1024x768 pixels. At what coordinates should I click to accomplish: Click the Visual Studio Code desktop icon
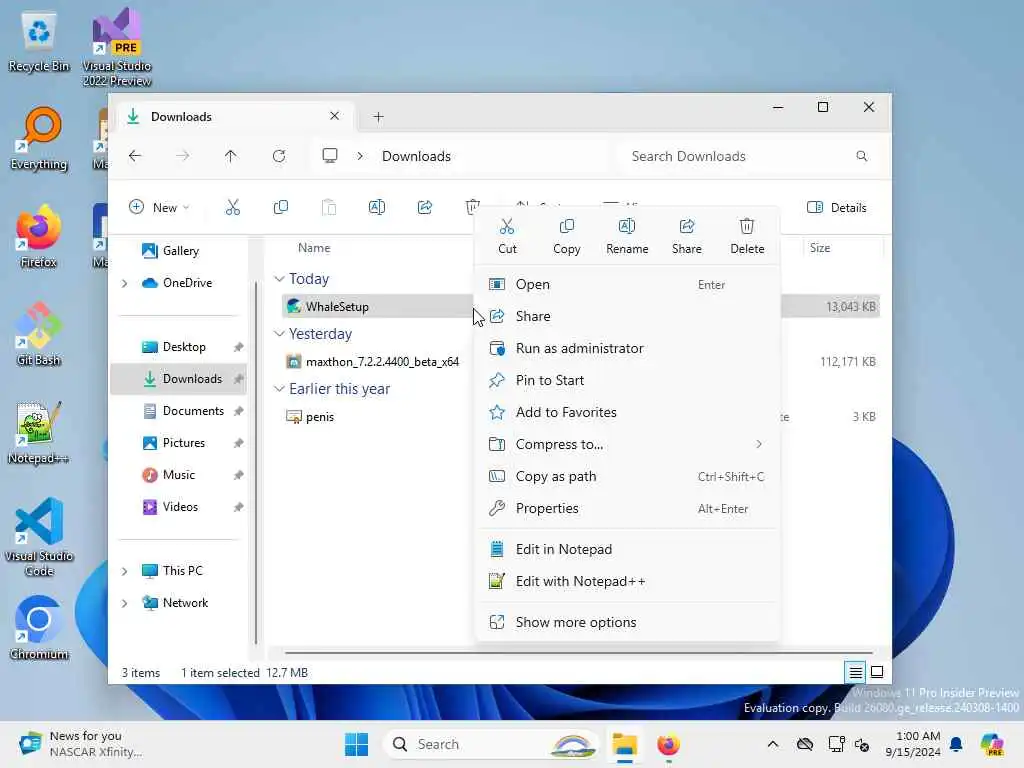39,537
